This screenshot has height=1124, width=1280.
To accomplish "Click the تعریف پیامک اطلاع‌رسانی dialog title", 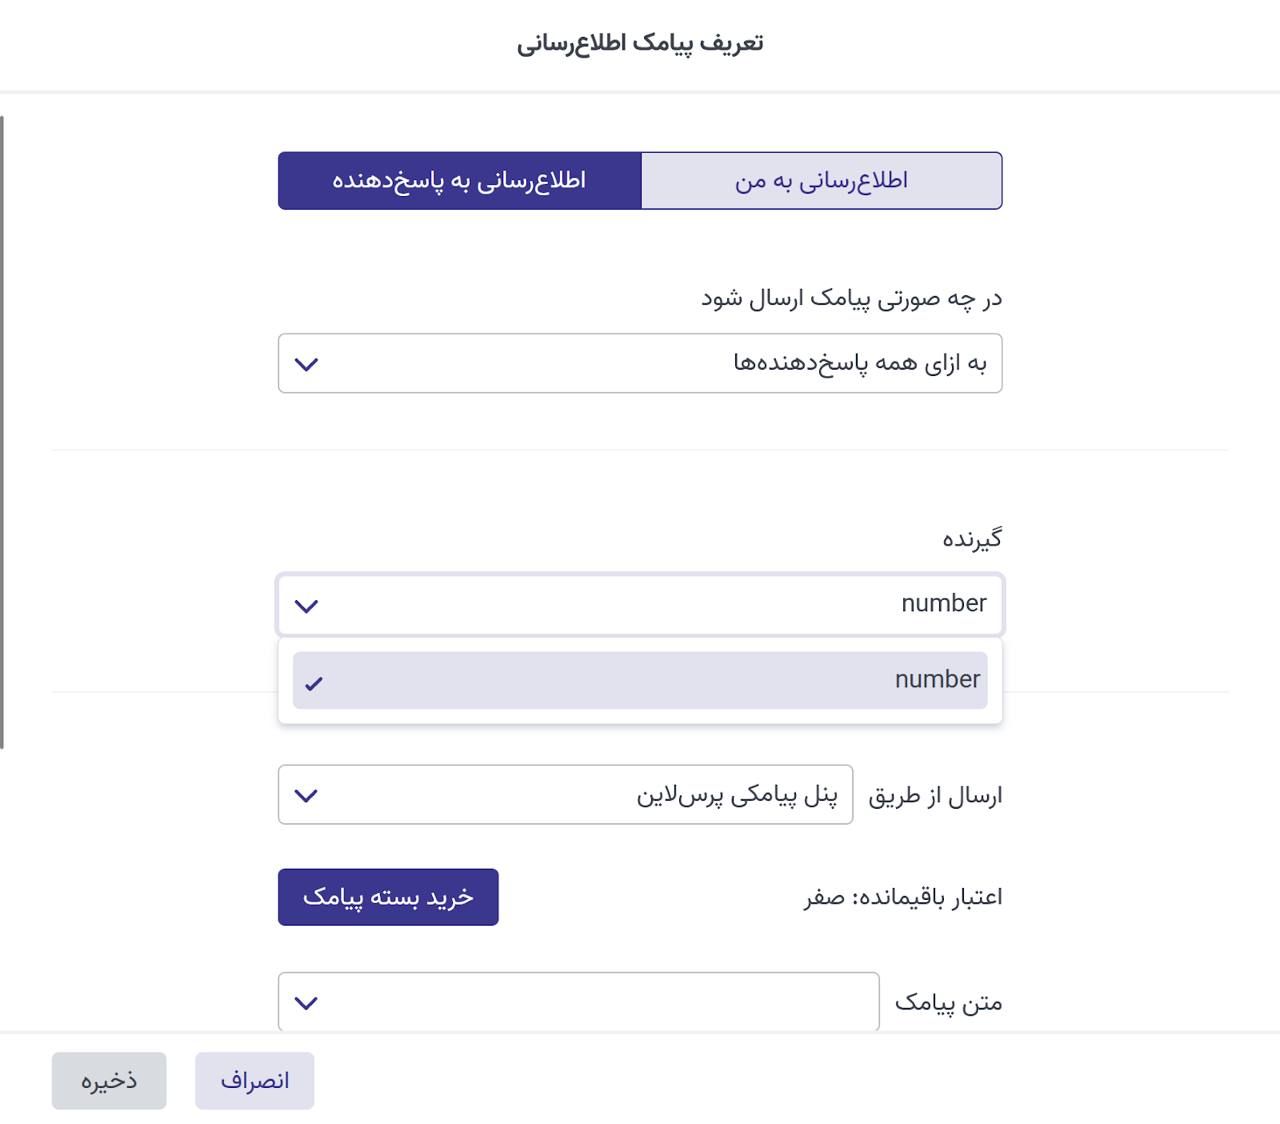I will pyautogui.click(x=640, y=44).
